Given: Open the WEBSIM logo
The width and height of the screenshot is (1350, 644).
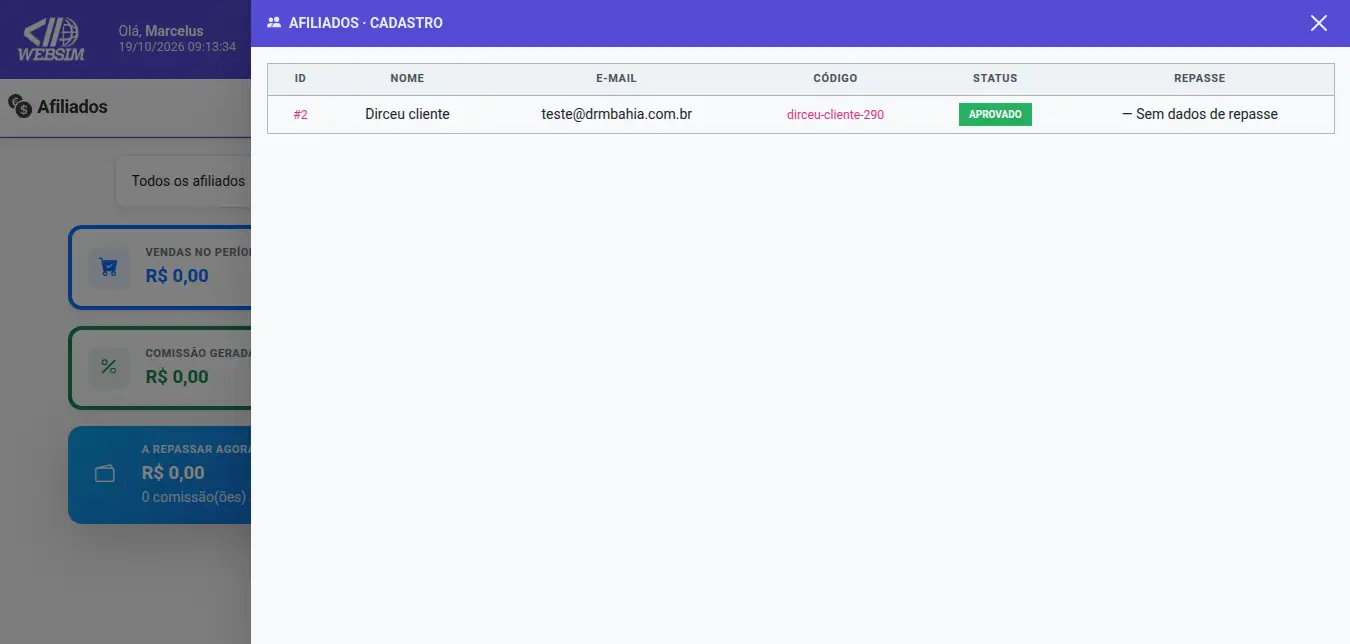Looking at the screenshot, I should click(52, 40).
